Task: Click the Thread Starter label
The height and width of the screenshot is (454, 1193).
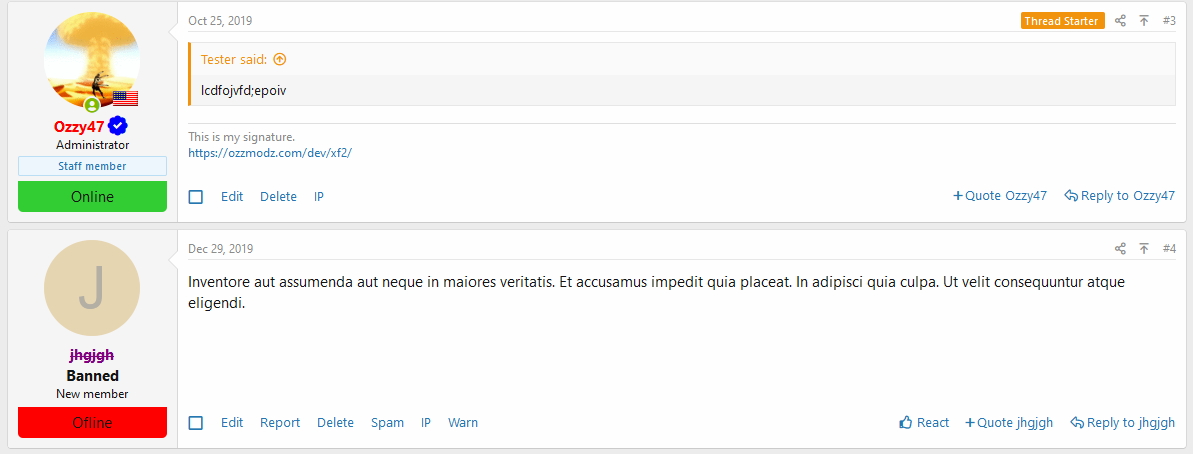Action: pos(1062,21)
